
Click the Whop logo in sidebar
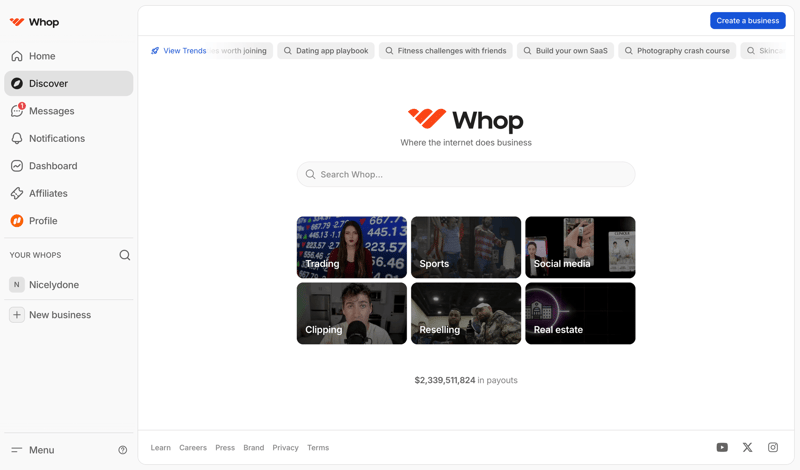(34, 22)
